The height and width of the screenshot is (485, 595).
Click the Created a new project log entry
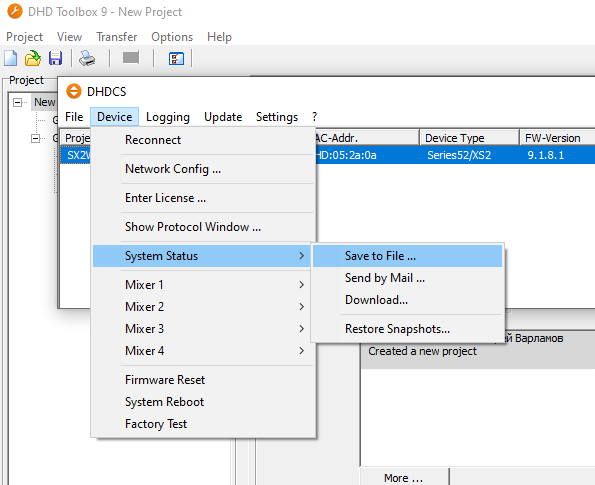tap(422, 351)
